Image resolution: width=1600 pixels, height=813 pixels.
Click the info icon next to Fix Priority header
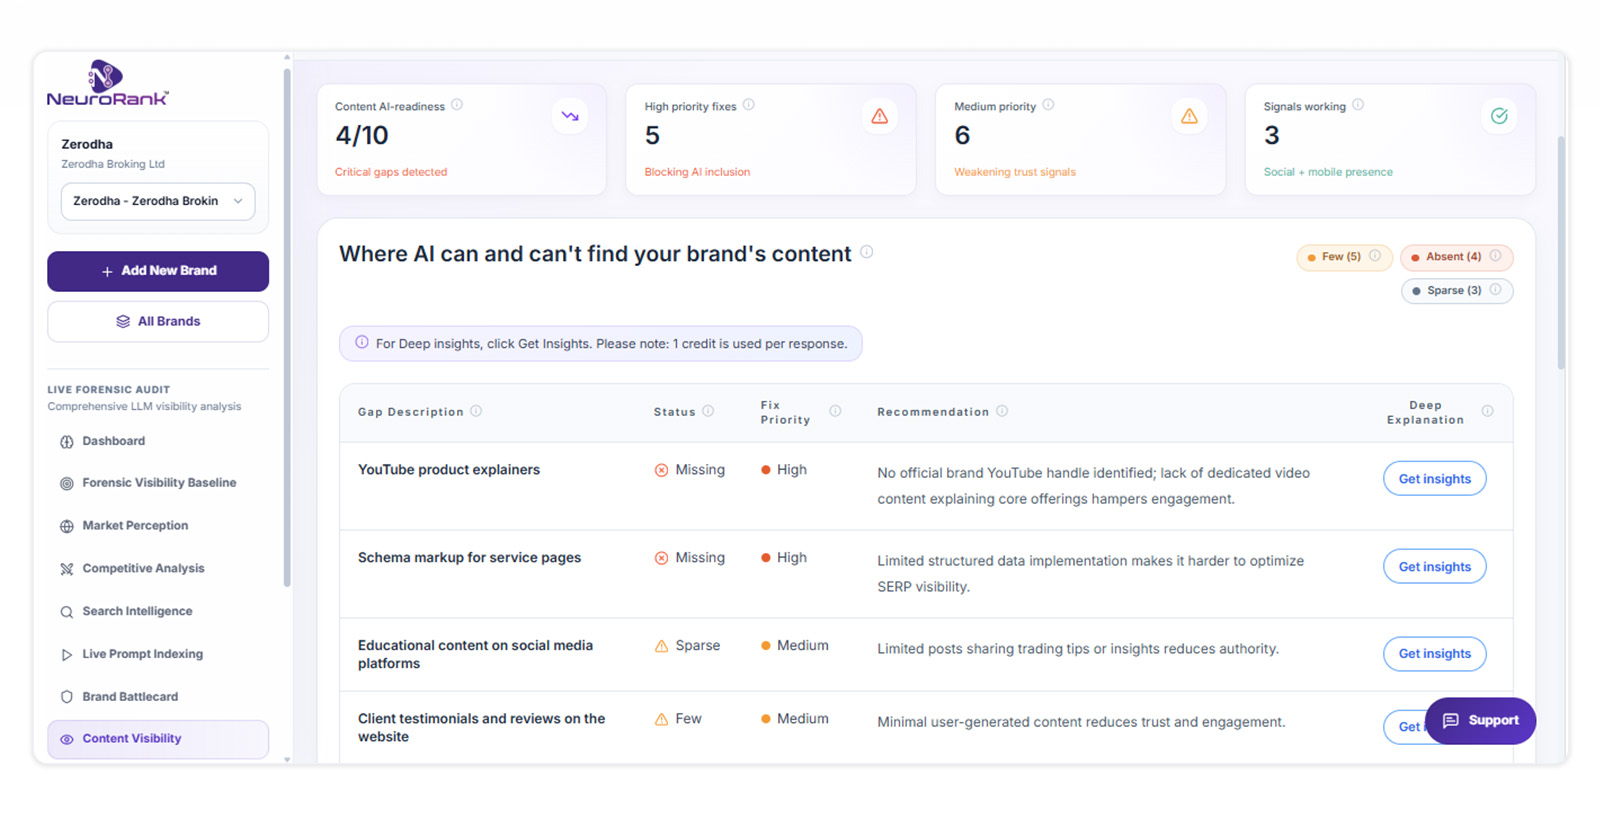pos(835,411)
